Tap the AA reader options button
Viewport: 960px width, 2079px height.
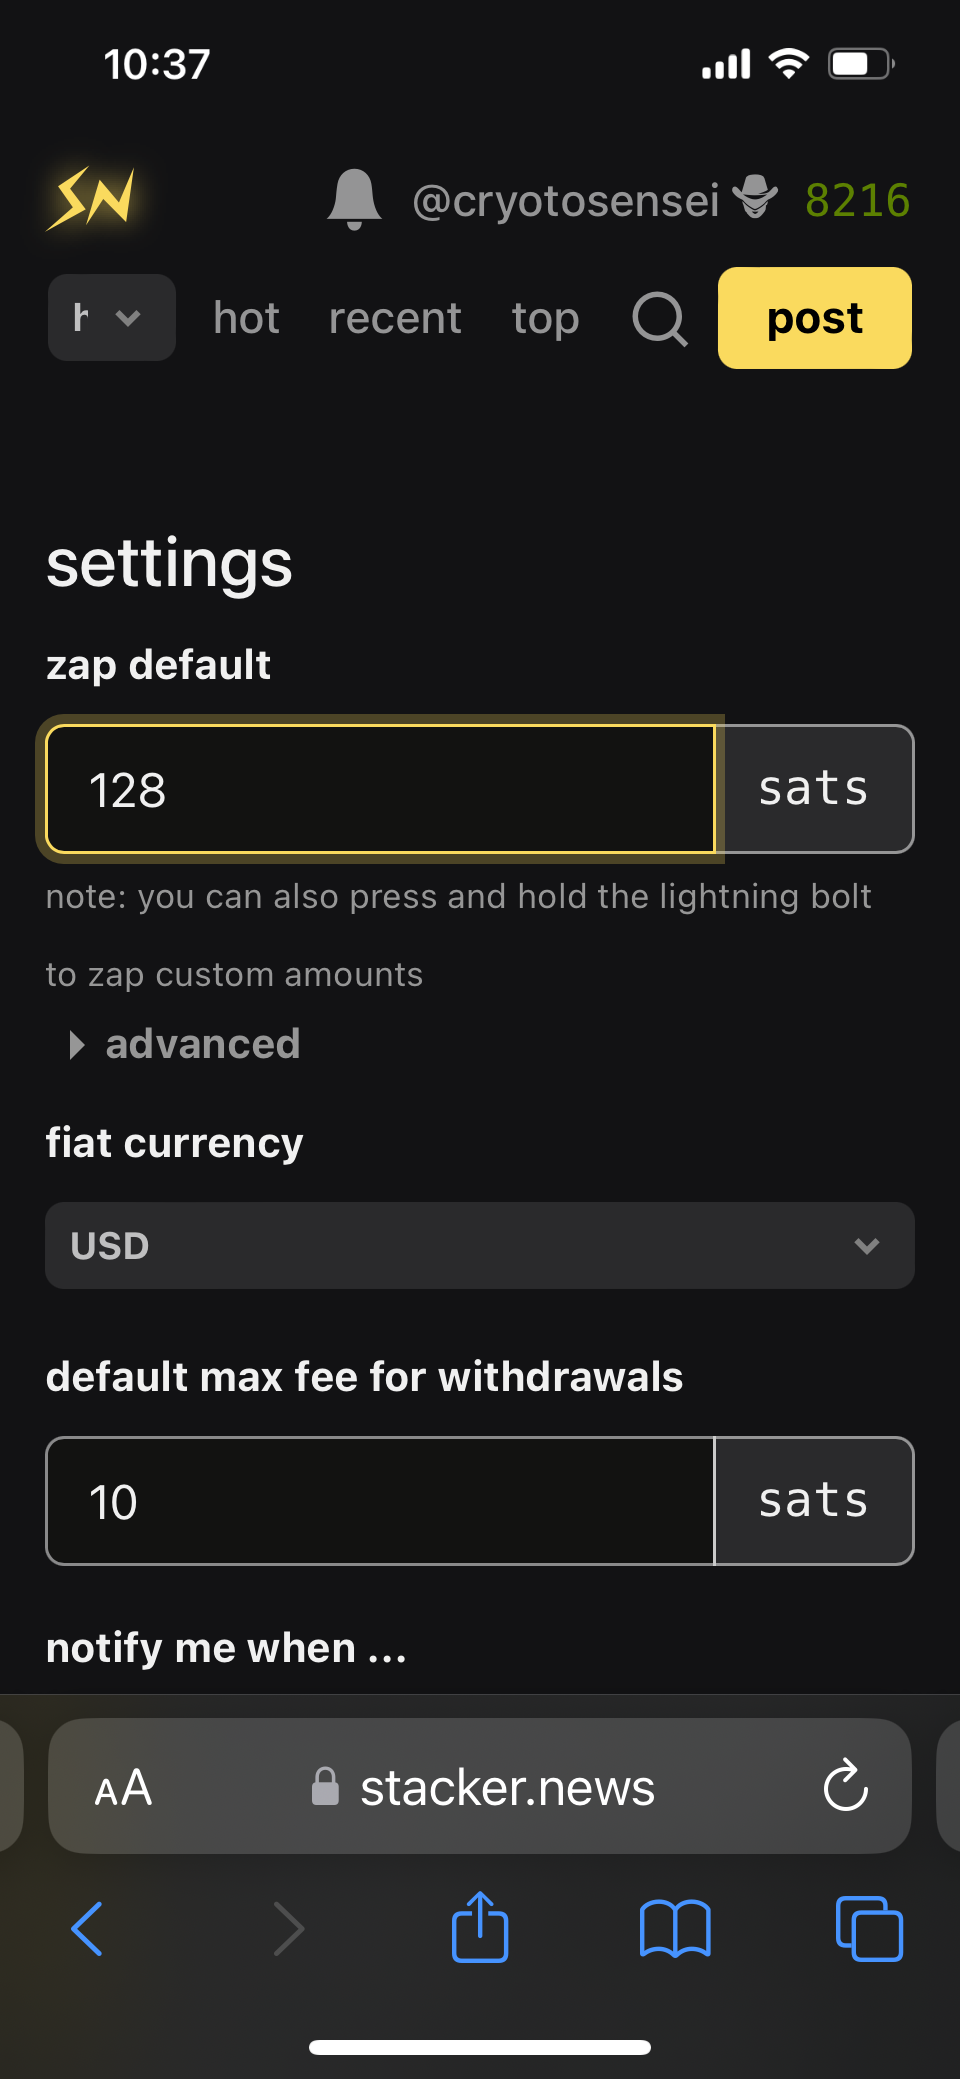123,1787
